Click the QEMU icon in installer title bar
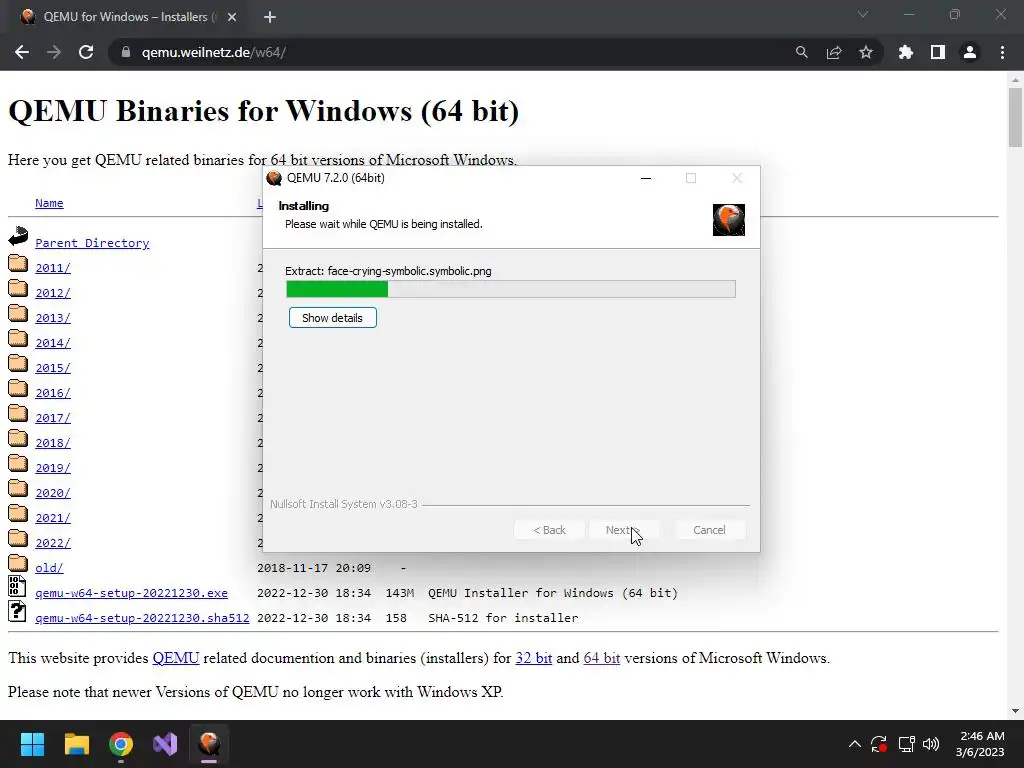The width and height of the screenshot is (1024, 768). [x=274, y=178]
